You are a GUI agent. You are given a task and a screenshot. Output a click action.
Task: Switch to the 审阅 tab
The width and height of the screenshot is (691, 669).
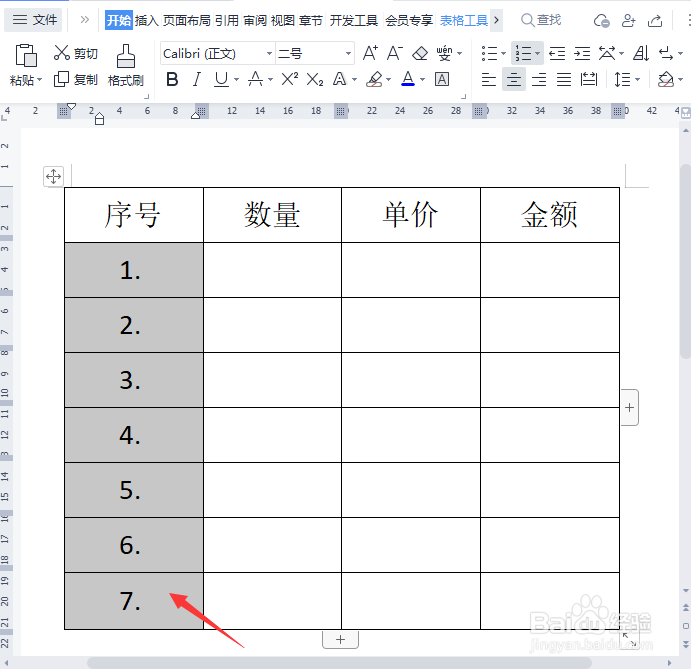click(255, 20)
